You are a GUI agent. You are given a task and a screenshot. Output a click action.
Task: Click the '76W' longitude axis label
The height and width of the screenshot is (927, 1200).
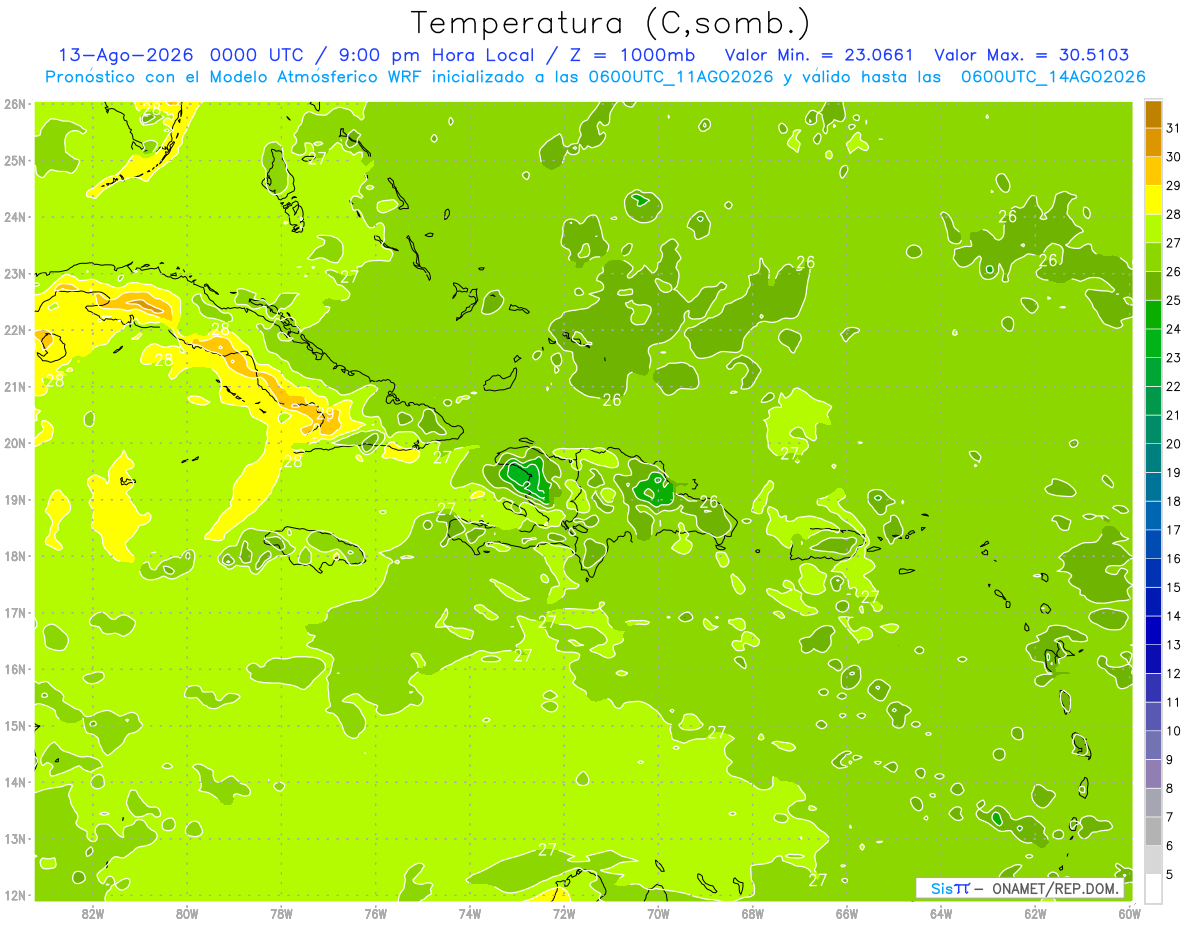pyautogui.click(x=375, y=913)
